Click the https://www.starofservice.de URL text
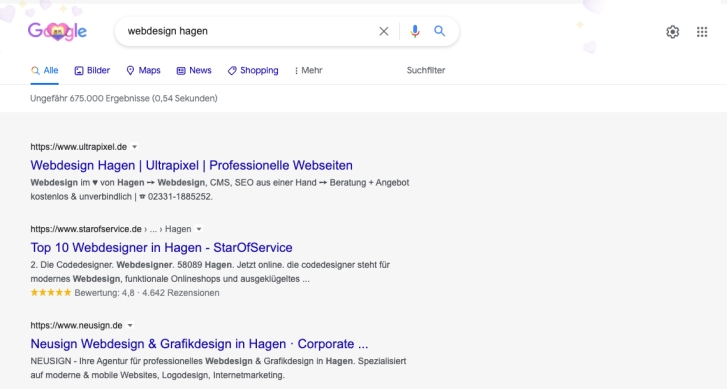The image size is (727, 389). [x=86, y=229]
